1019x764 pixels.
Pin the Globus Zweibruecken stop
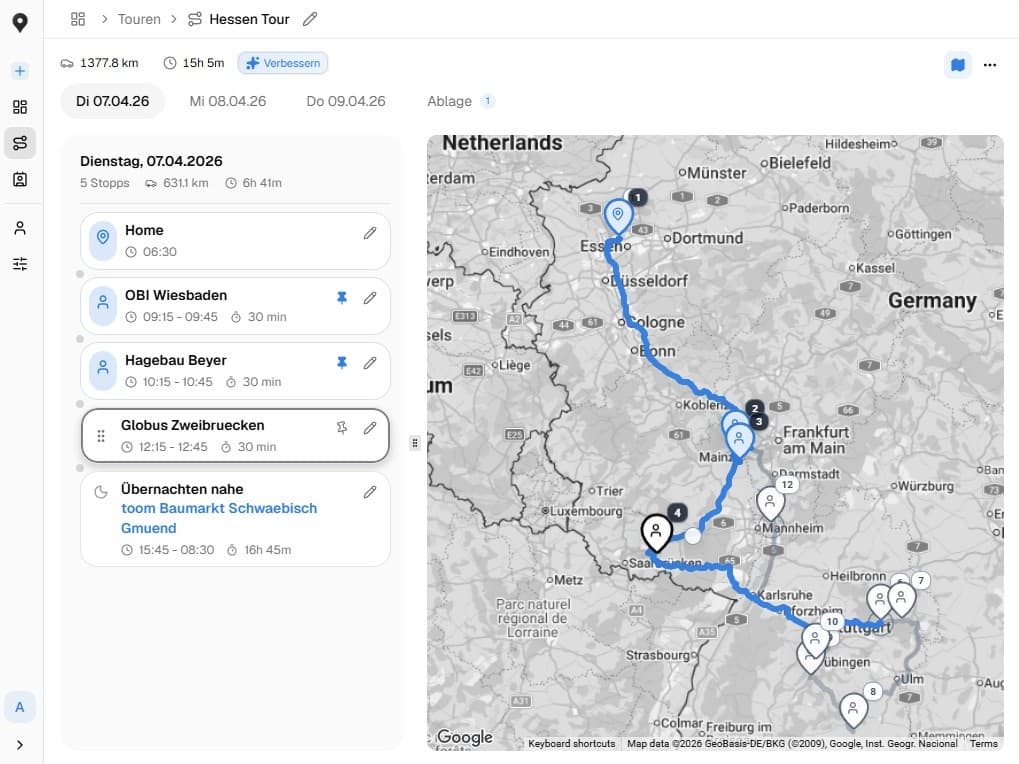click(342, 428)
